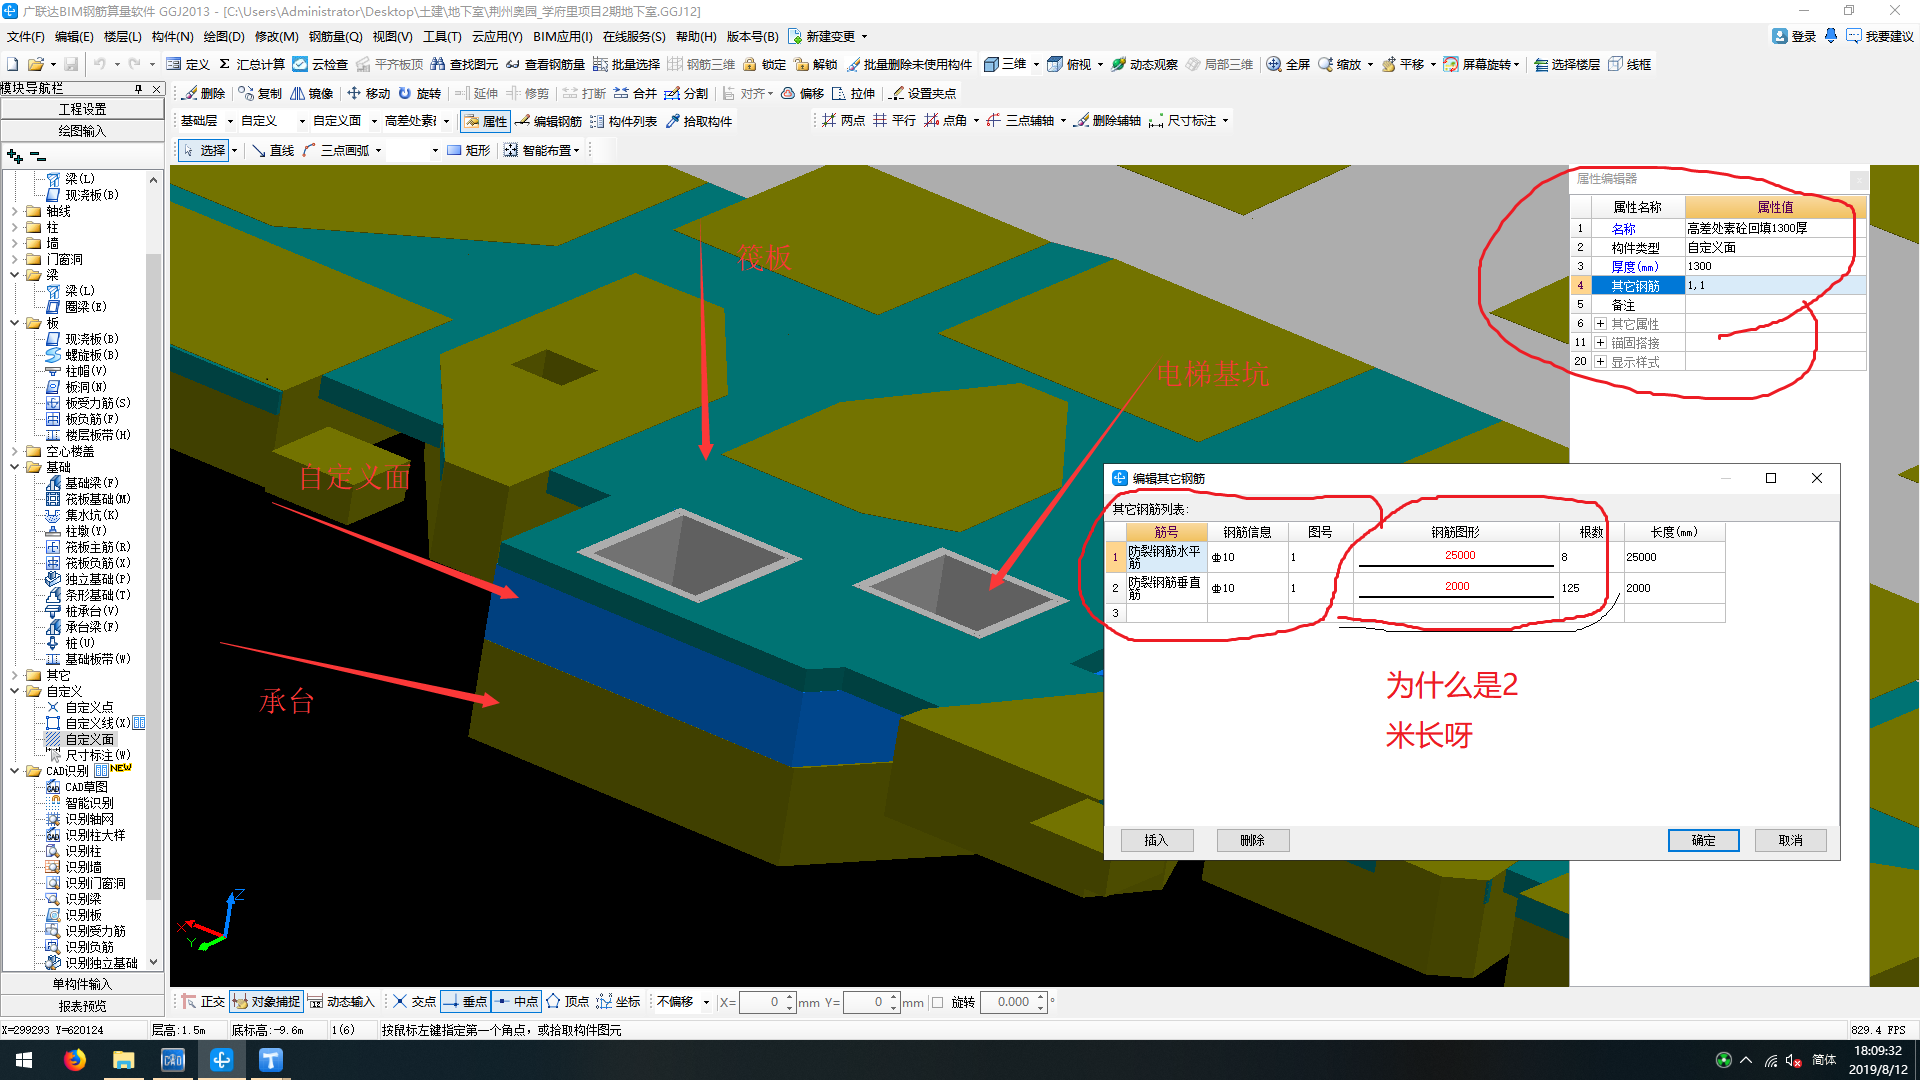This screenshot has width=1920, height=1080.
Task: Activate the 镜像 mirror tool
Action: (312, 93)
